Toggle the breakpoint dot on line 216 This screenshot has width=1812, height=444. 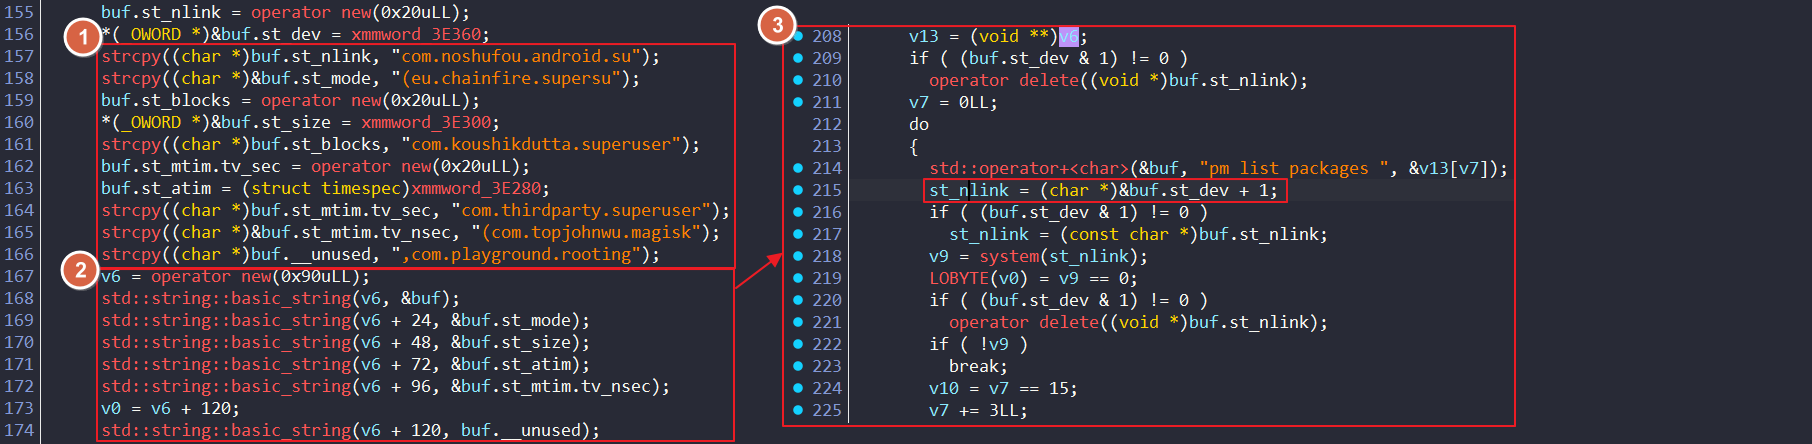pos(798,212)
